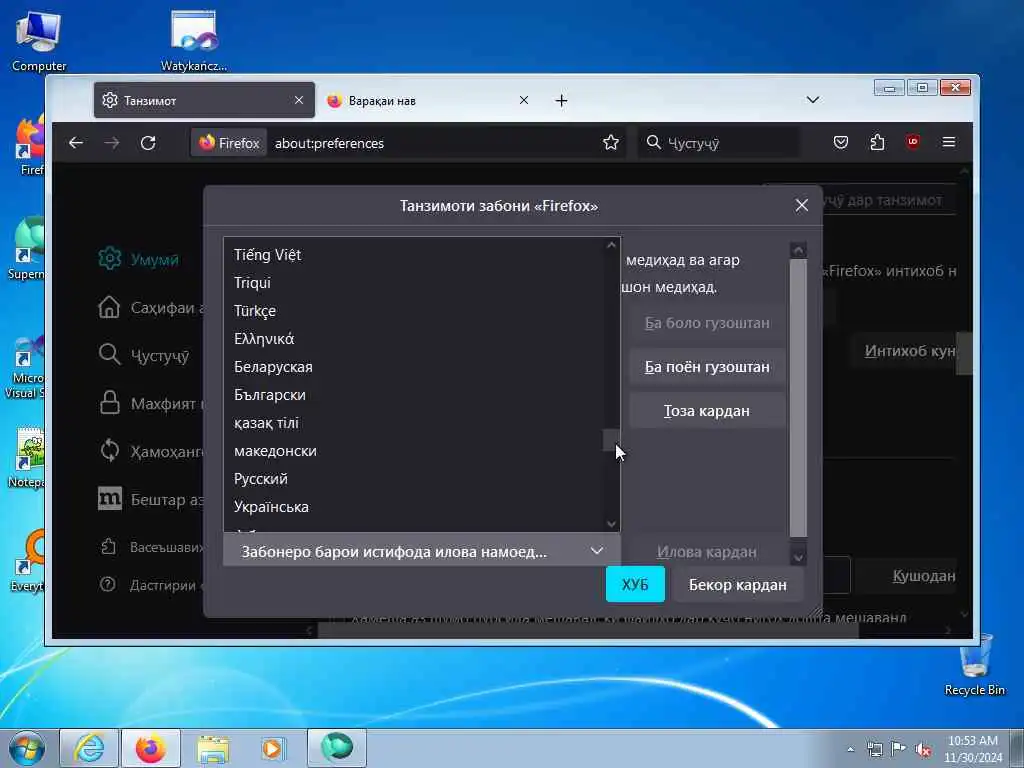Viewport: 1024px width, 768px height.
Task: Open Windows Explorer from the taskbar
Action: coord(213,748)
